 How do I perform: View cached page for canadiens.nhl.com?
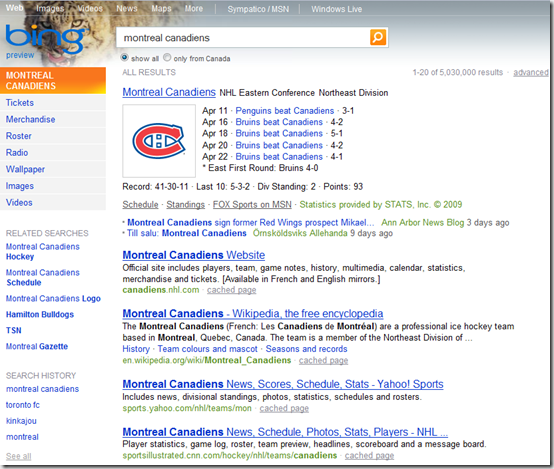click(231, 290)
